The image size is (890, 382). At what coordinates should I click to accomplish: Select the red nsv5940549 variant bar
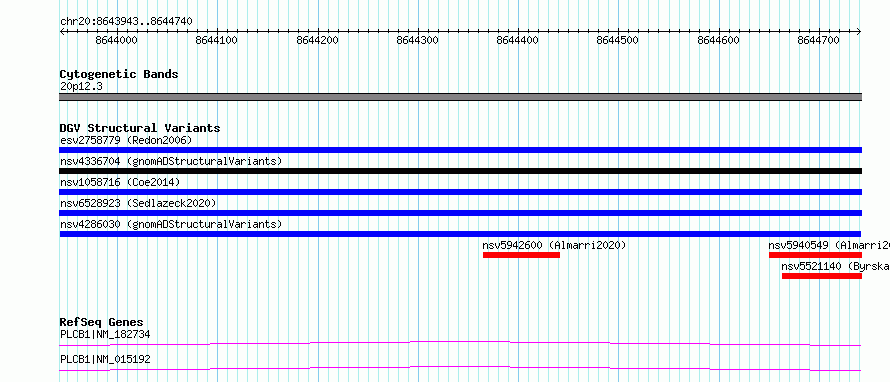coord(815,255)
